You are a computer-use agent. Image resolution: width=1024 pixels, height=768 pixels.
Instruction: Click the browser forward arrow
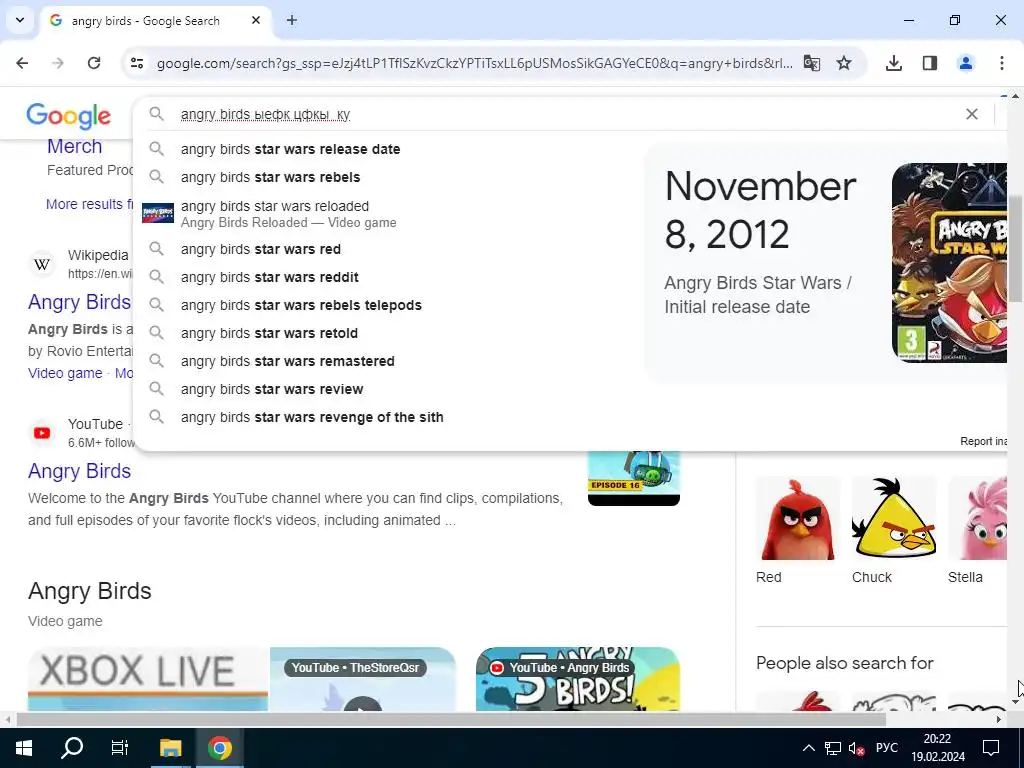tap(58, 63)
